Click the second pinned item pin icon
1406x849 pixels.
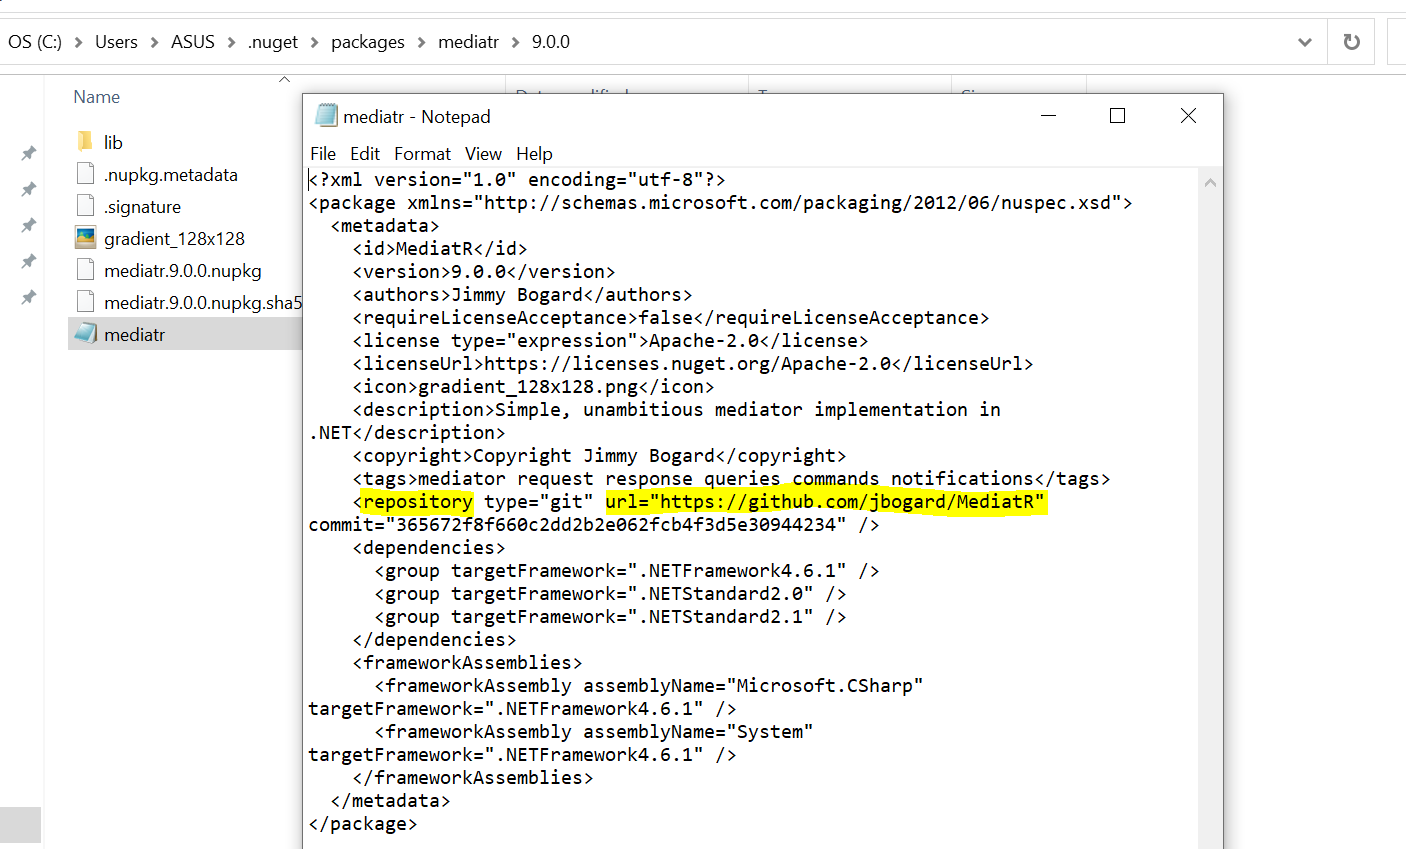pyautogui.click(x=29, y=189)
